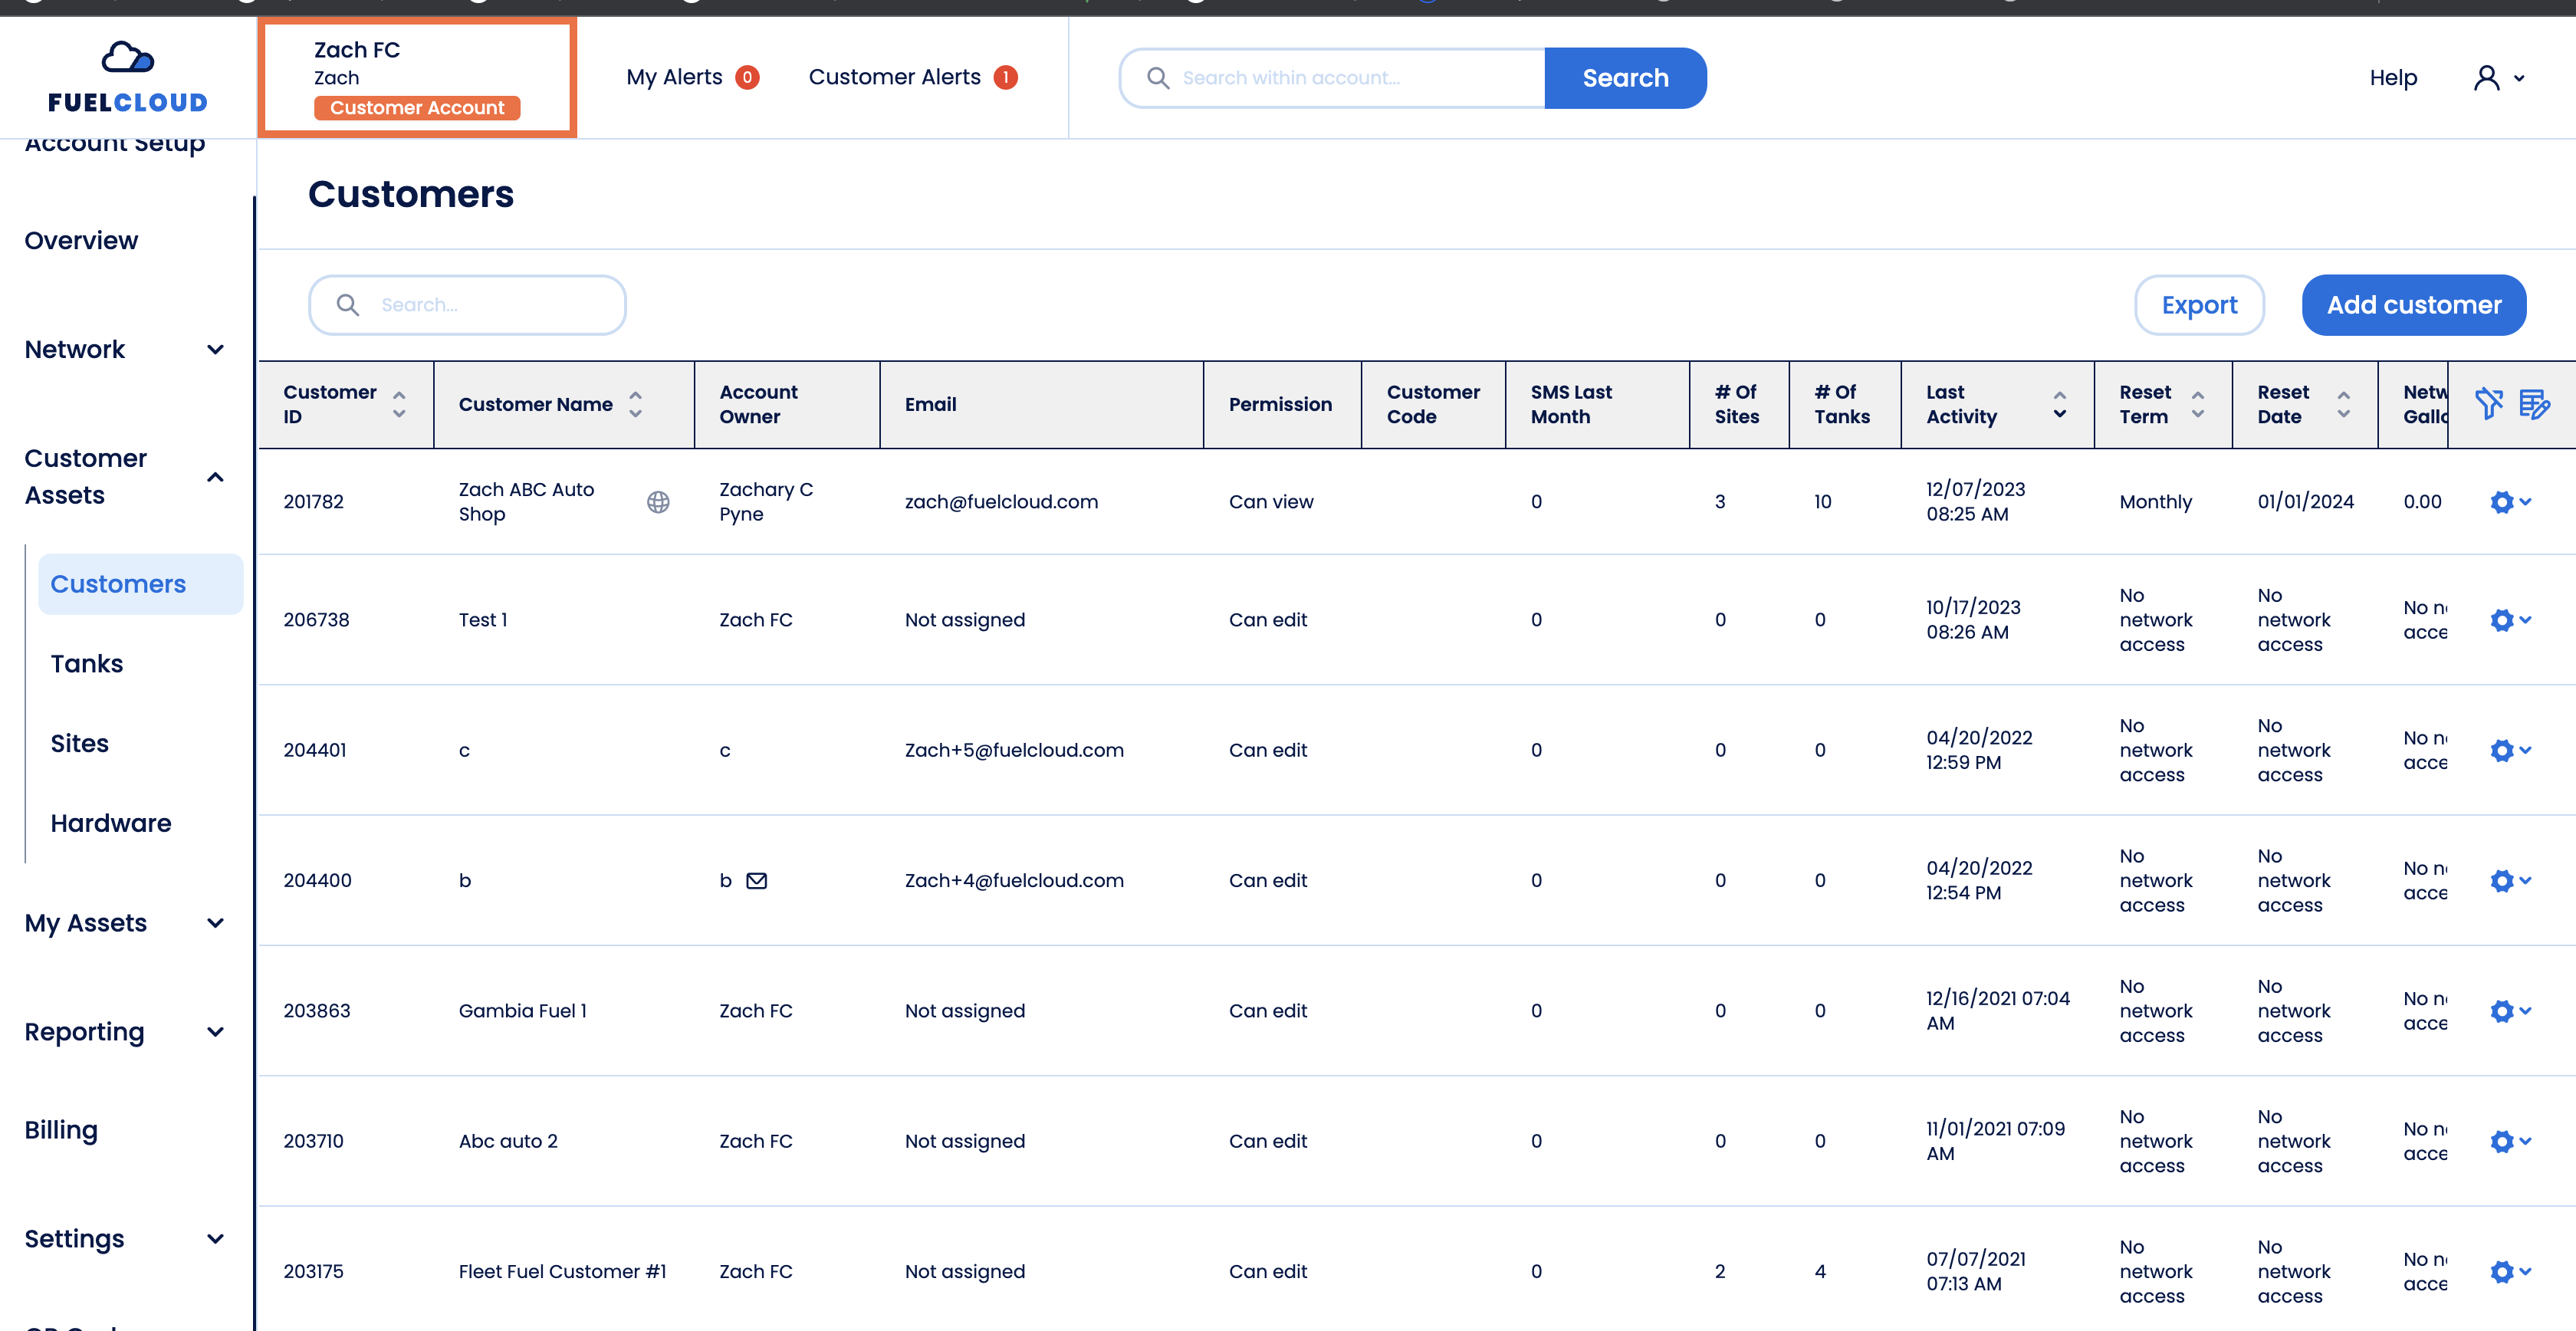This screenshot has height=1331, width=2576.
Task: Click the Customer Alerts count badge
Action: pyautogui.click(x=1005, y=77)
